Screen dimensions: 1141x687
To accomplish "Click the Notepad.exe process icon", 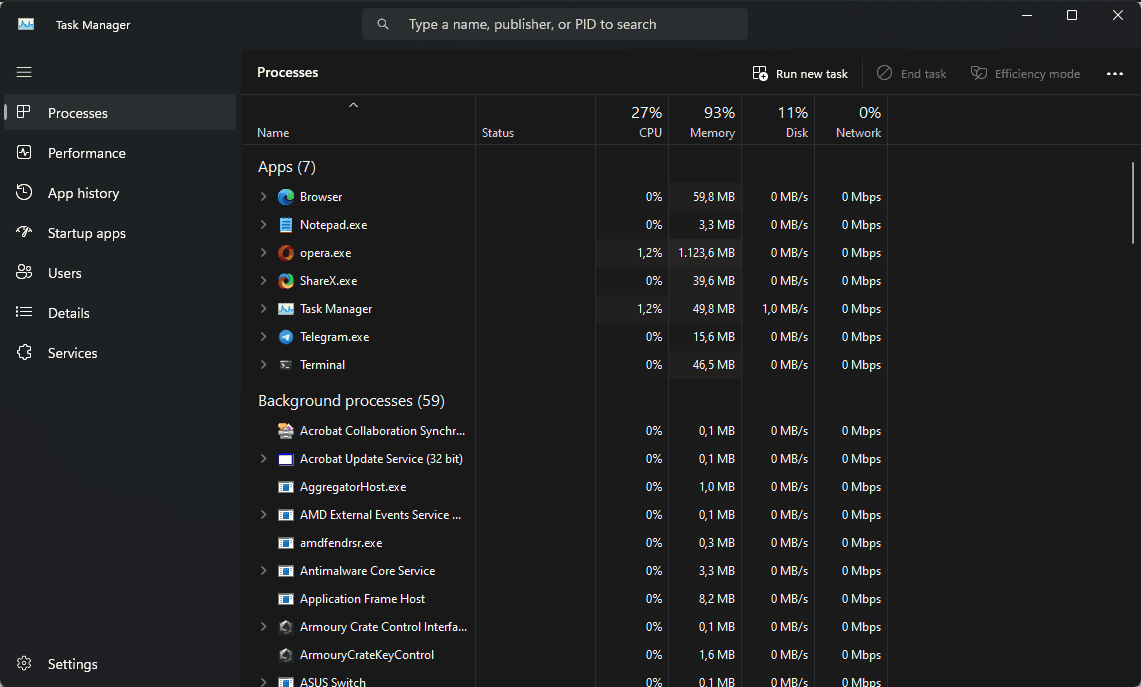I will tap(286, 225).
